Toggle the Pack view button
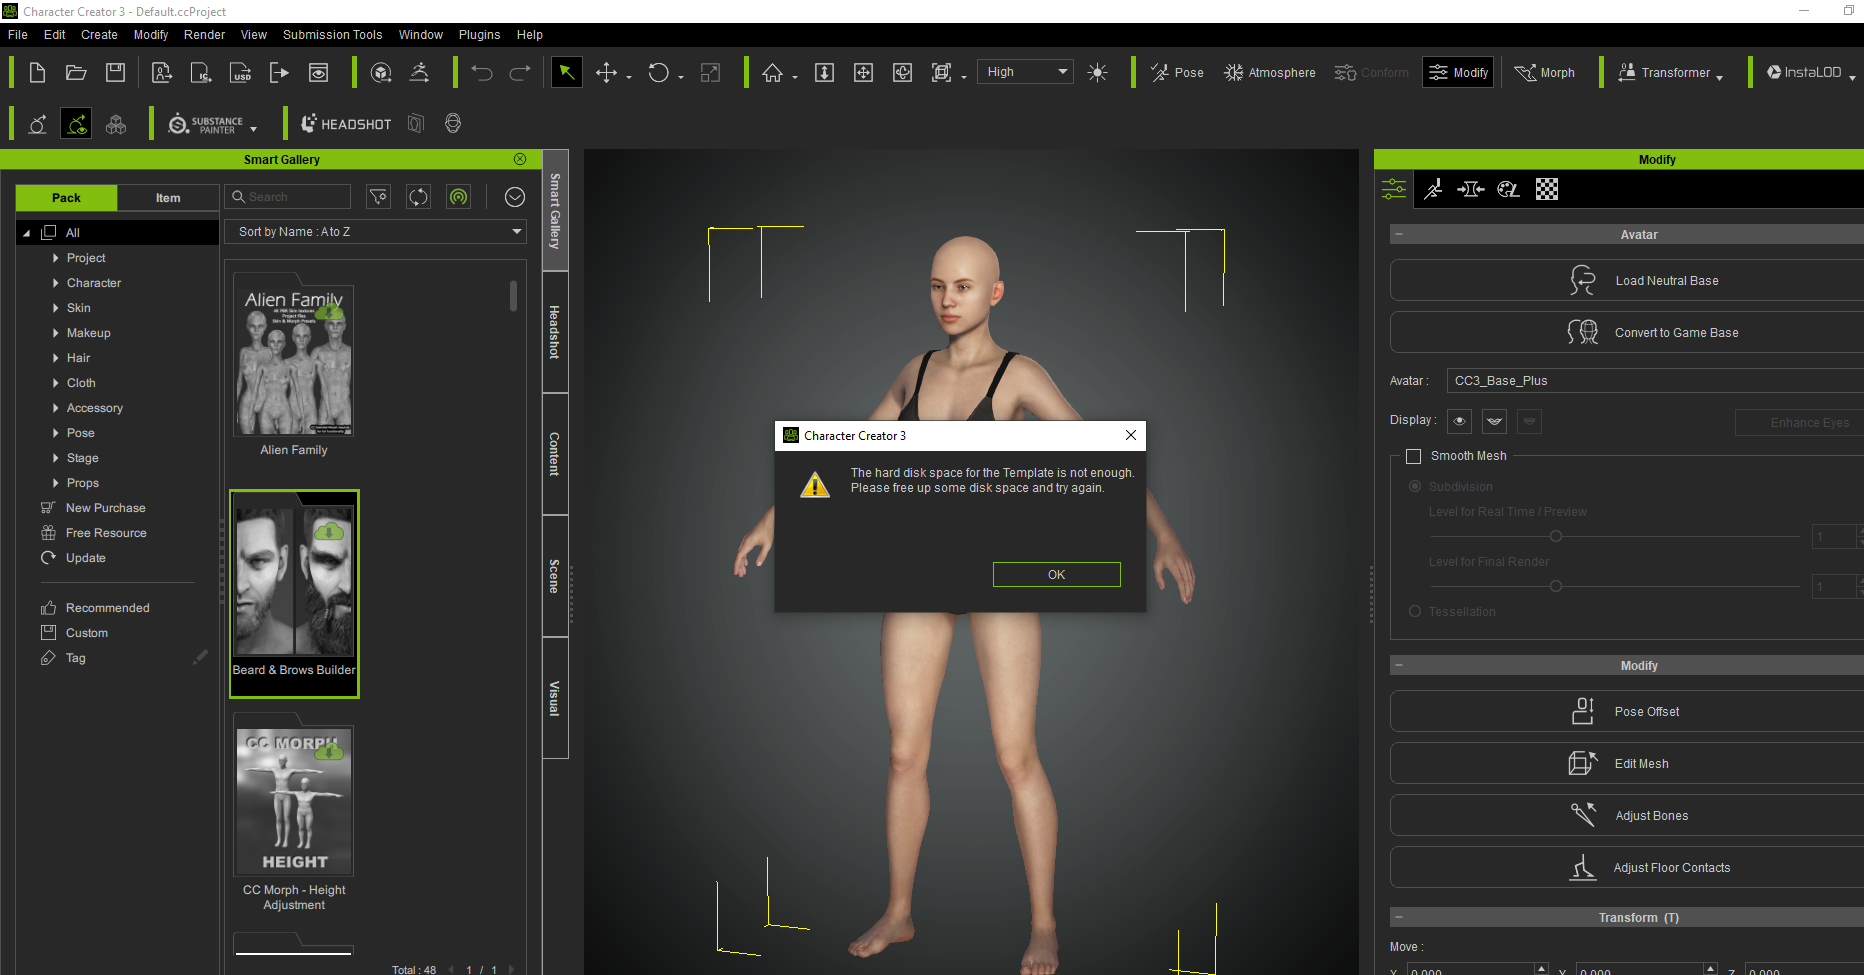 [67, 197]
